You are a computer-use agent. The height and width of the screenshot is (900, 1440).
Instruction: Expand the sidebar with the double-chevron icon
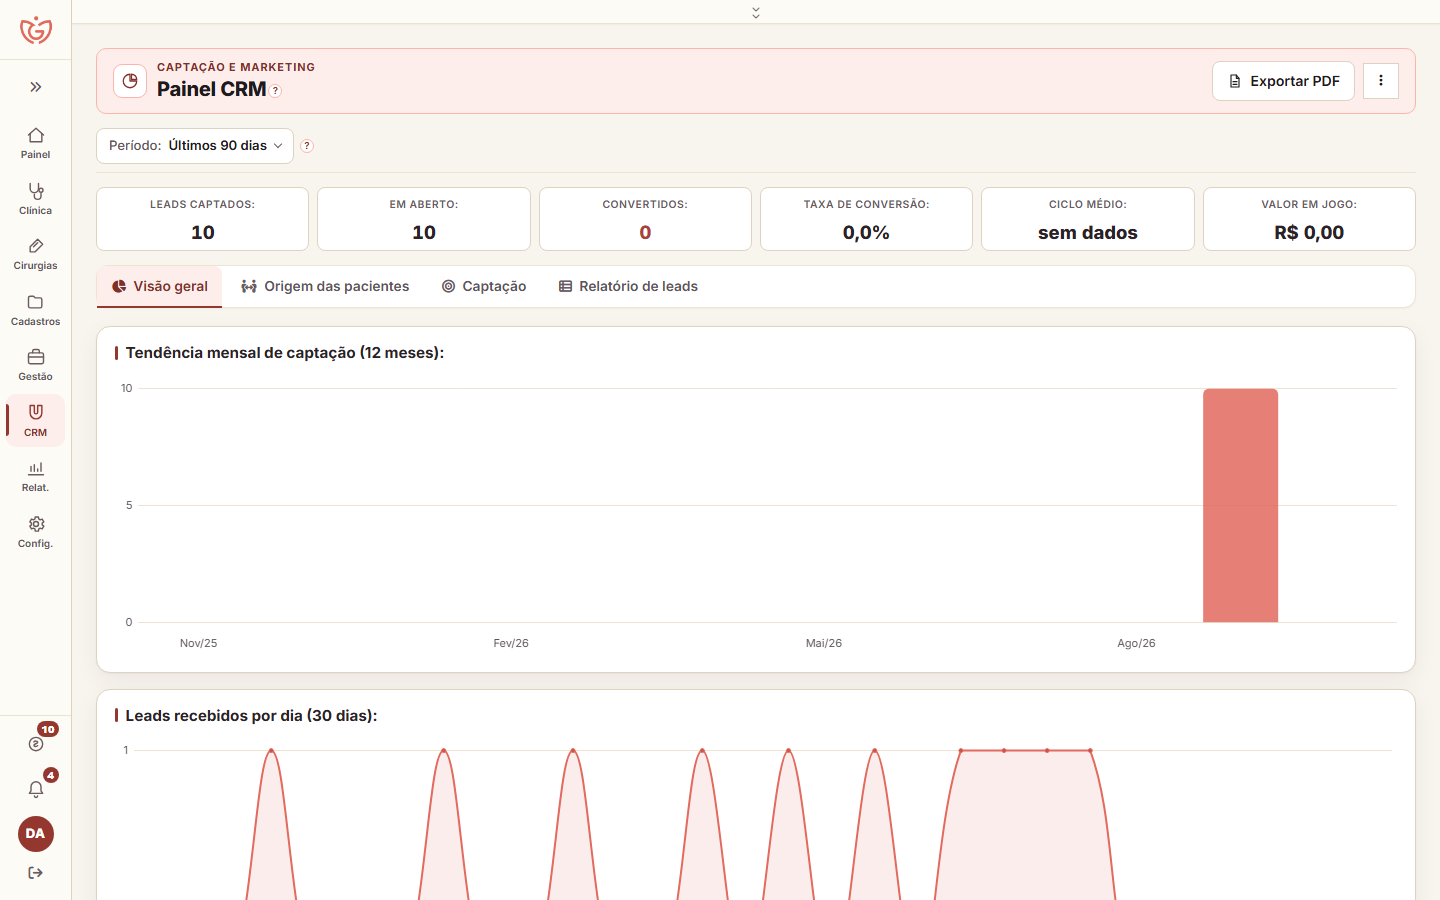(36, 87)
